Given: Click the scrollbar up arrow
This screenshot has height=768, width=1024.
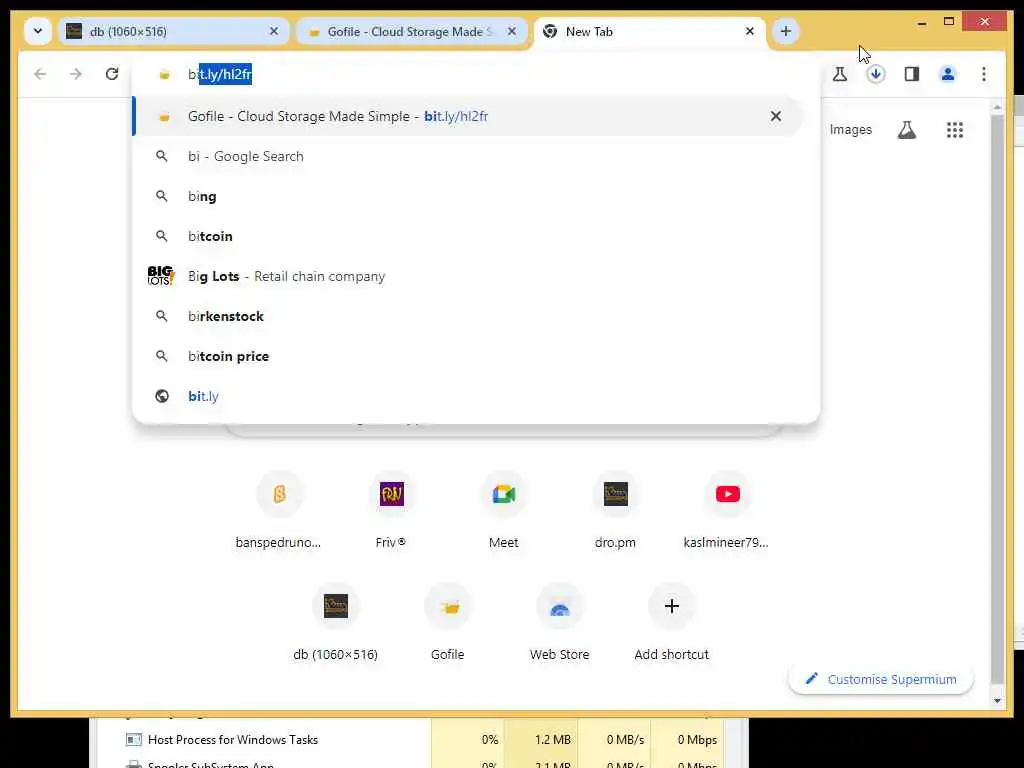Looking at the screenshot, I should tap(997, 106).
